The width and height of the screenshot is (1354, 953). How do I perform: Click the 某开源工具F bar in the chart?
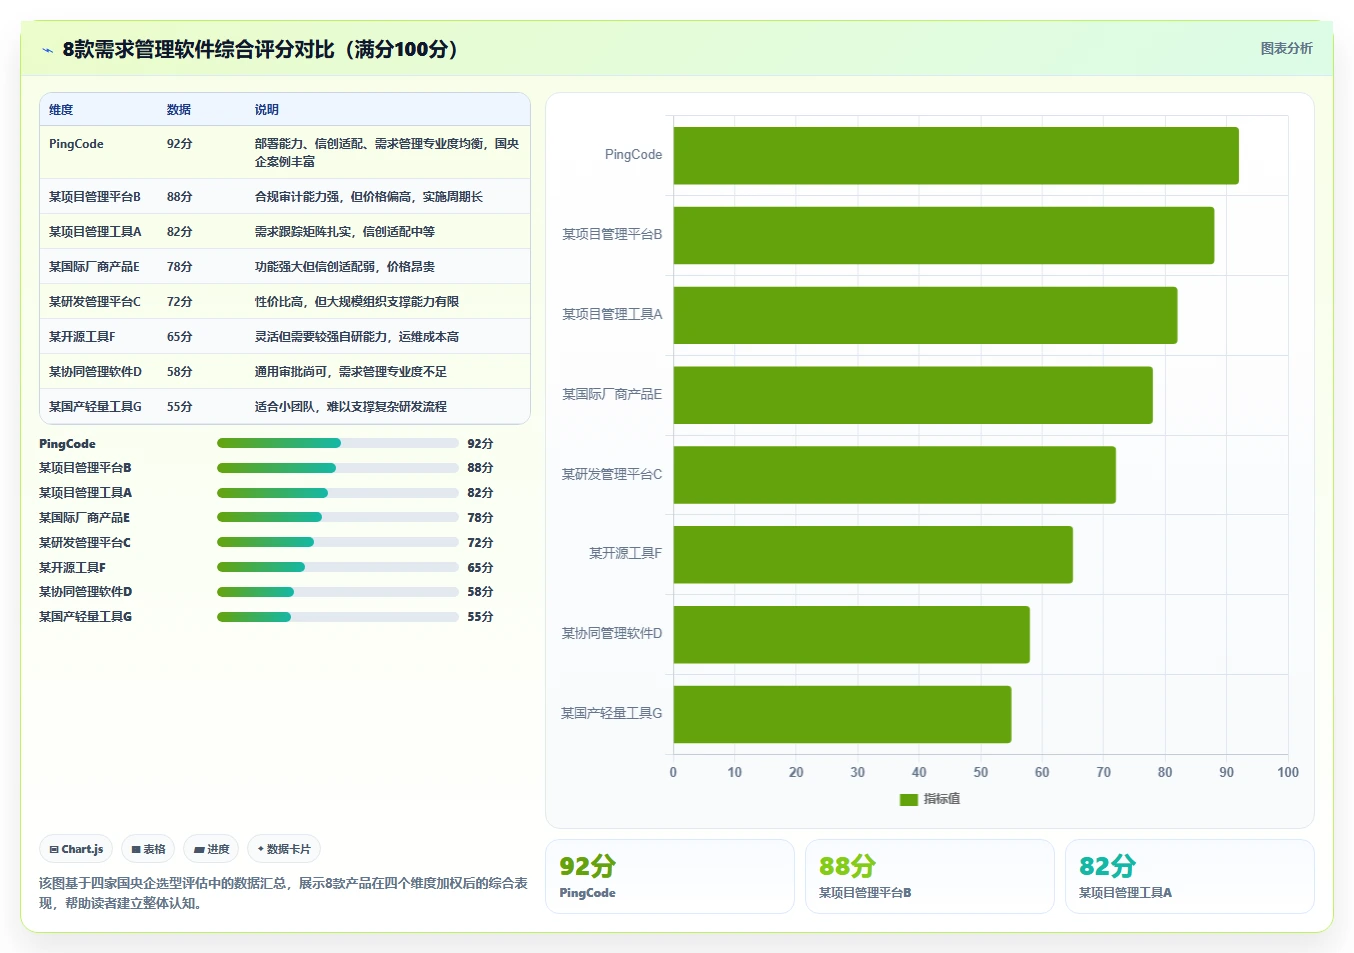(x=873, y=554)
